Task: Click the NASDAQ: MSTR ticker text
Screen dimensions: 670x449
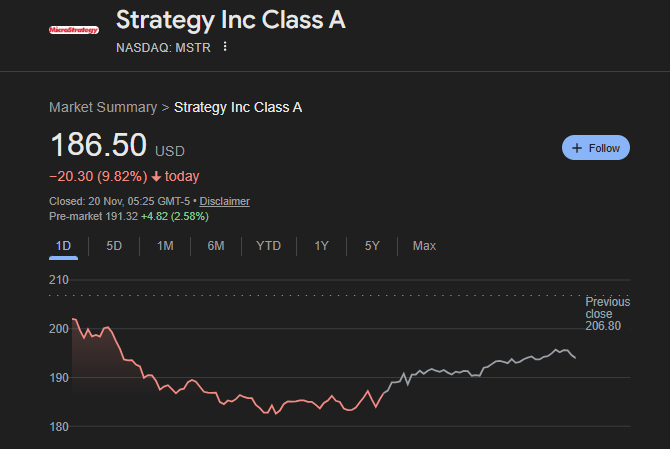Action: 163,47
